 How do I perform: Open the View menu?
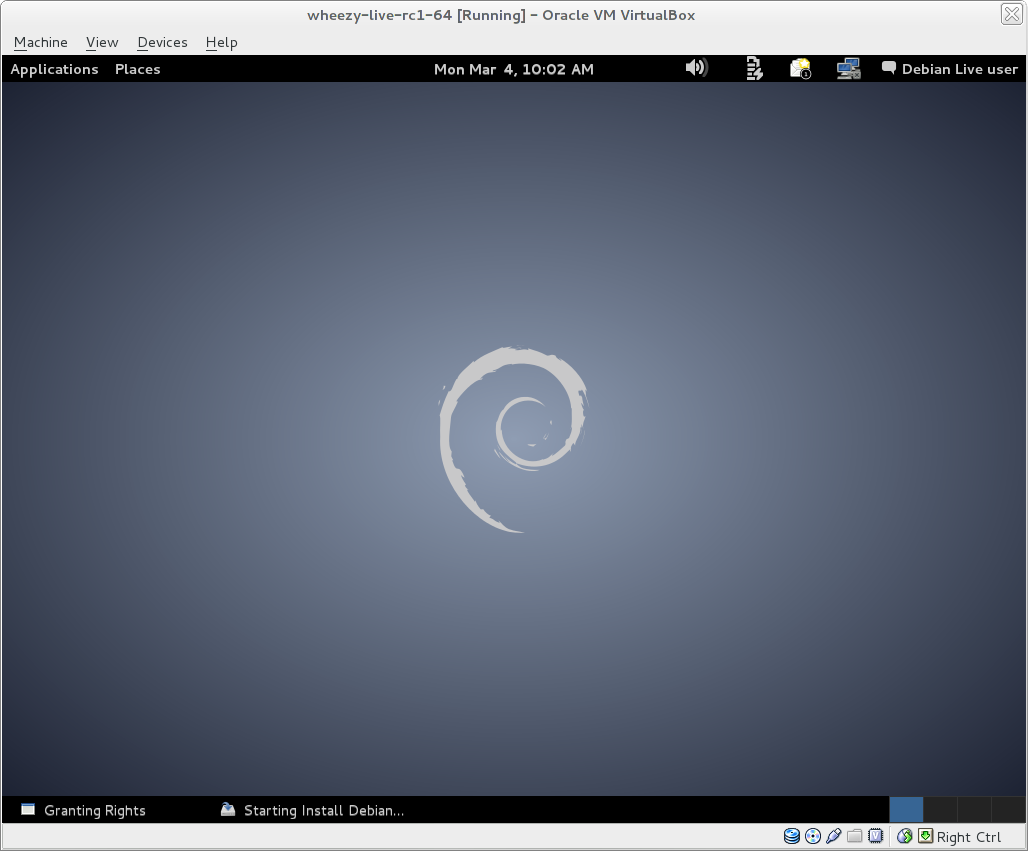coord(102,42)
